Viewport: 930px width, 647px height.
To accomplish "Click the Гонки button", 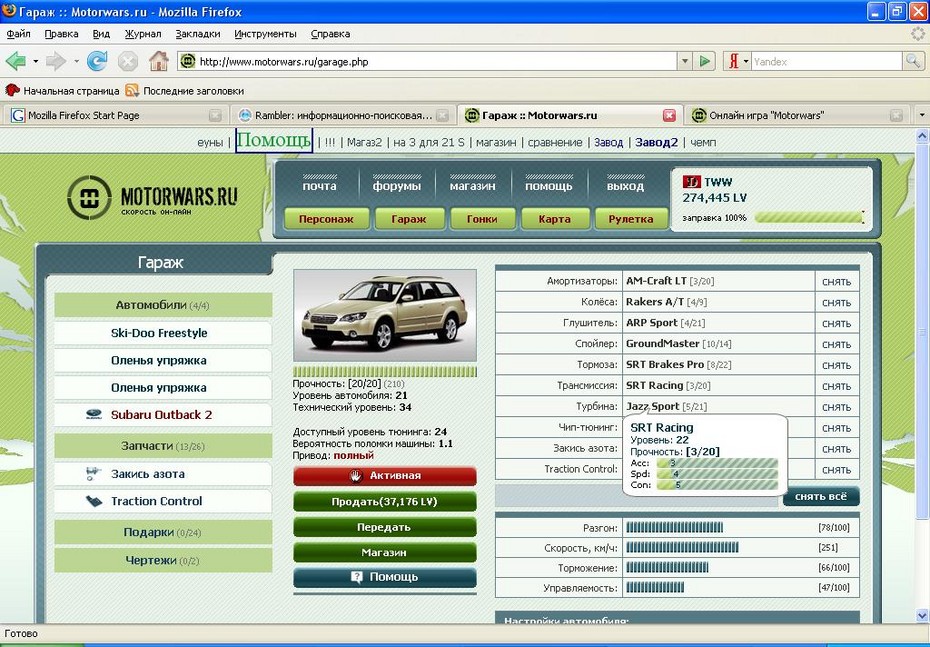I will pos(482,219).
